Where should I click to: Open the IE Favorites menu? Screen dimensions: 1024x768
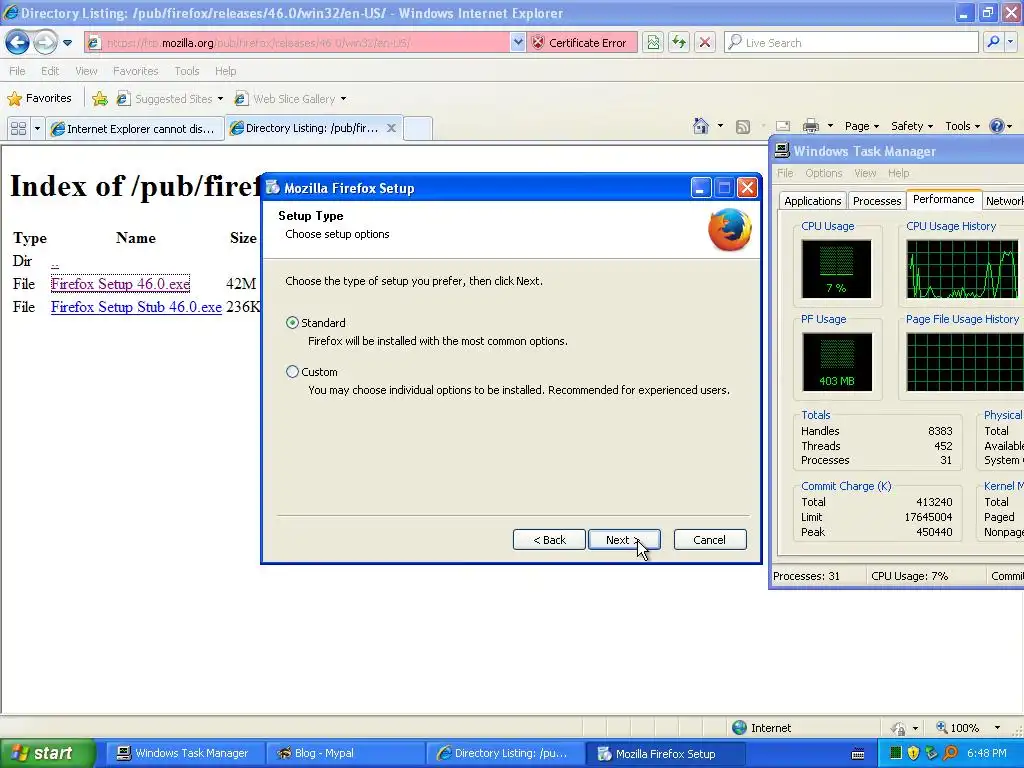[135, 71]
